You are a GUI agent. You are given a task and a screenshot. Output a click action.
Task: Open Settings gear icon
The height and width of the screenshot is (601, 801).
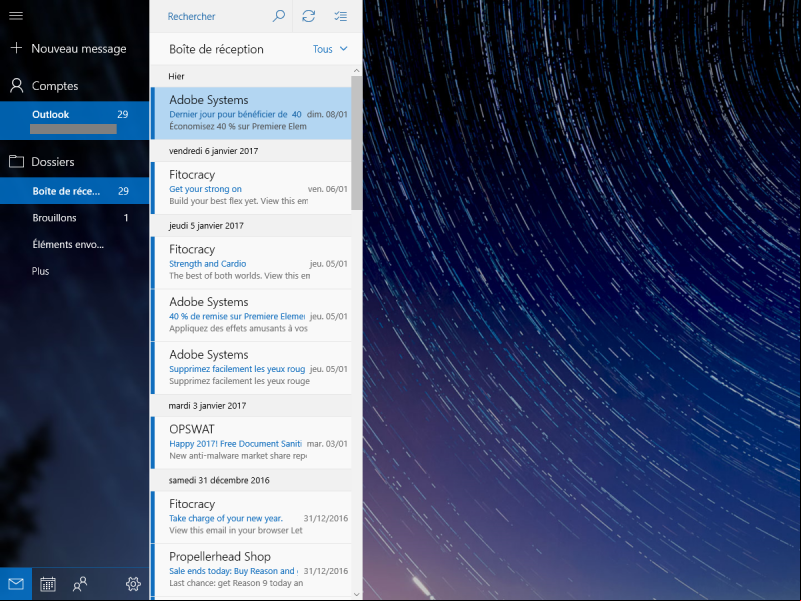(133, 584)
